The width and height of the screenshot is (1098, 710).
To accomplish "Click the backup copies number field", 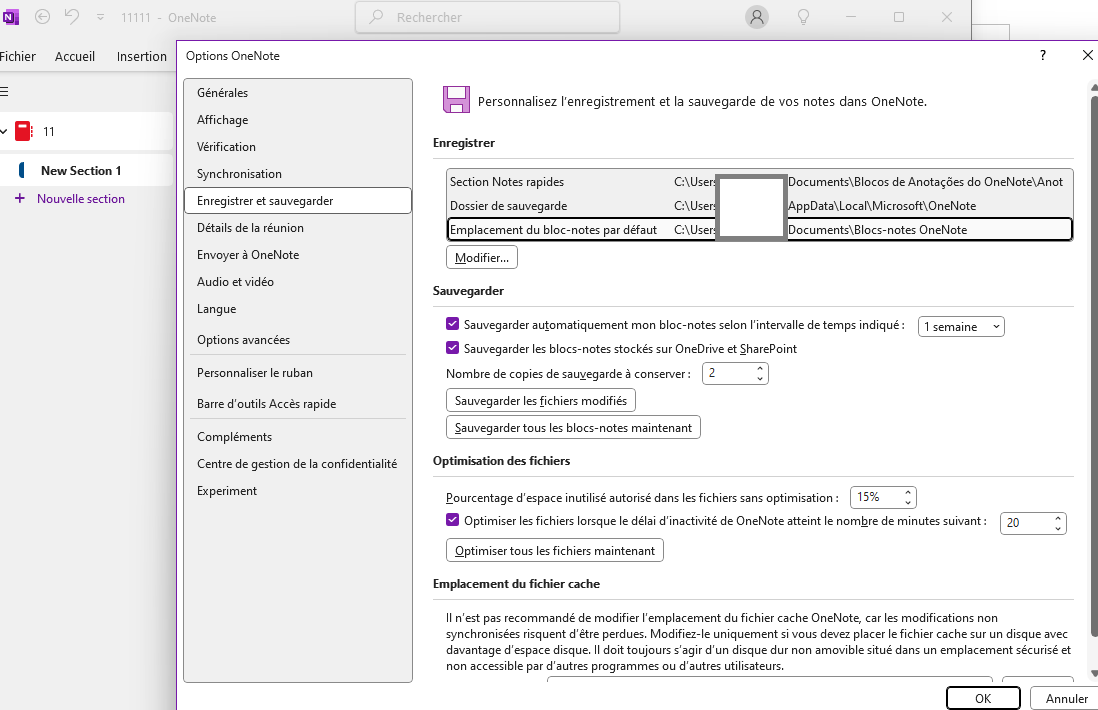I will [x=728, y=373].
